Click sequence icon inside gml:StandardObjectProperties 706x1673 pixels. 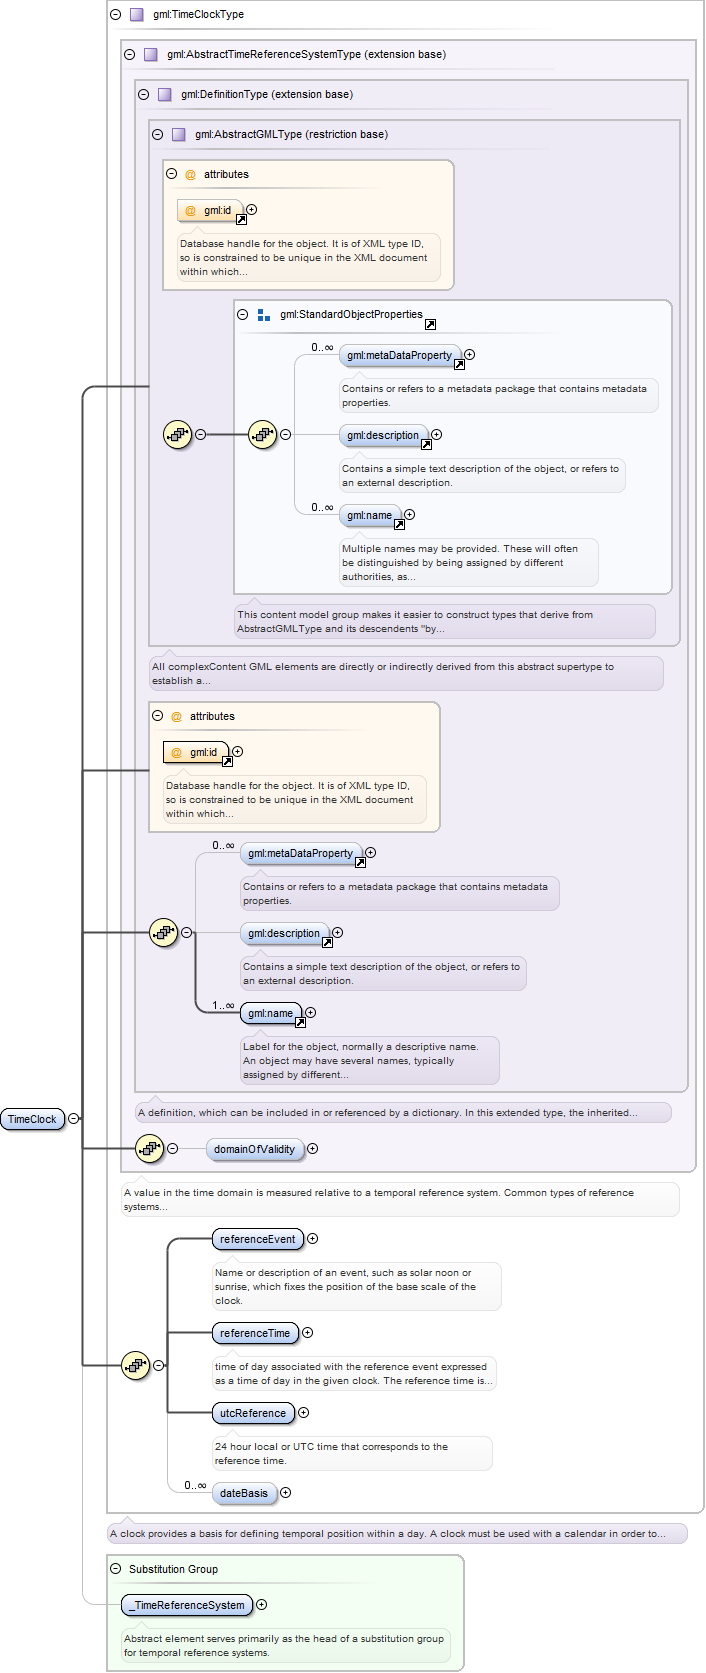point(263,435)
